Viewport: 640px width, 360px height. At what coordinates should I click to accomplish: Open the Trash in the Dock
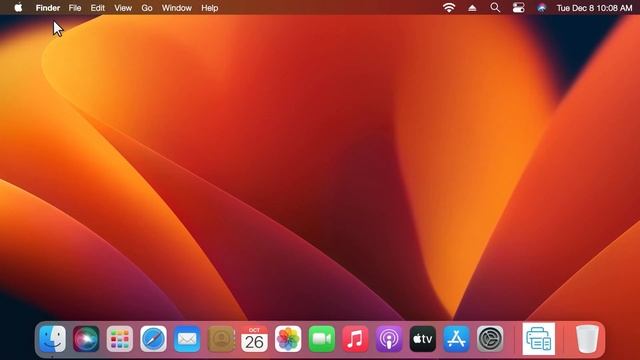[x=587, y=339]
